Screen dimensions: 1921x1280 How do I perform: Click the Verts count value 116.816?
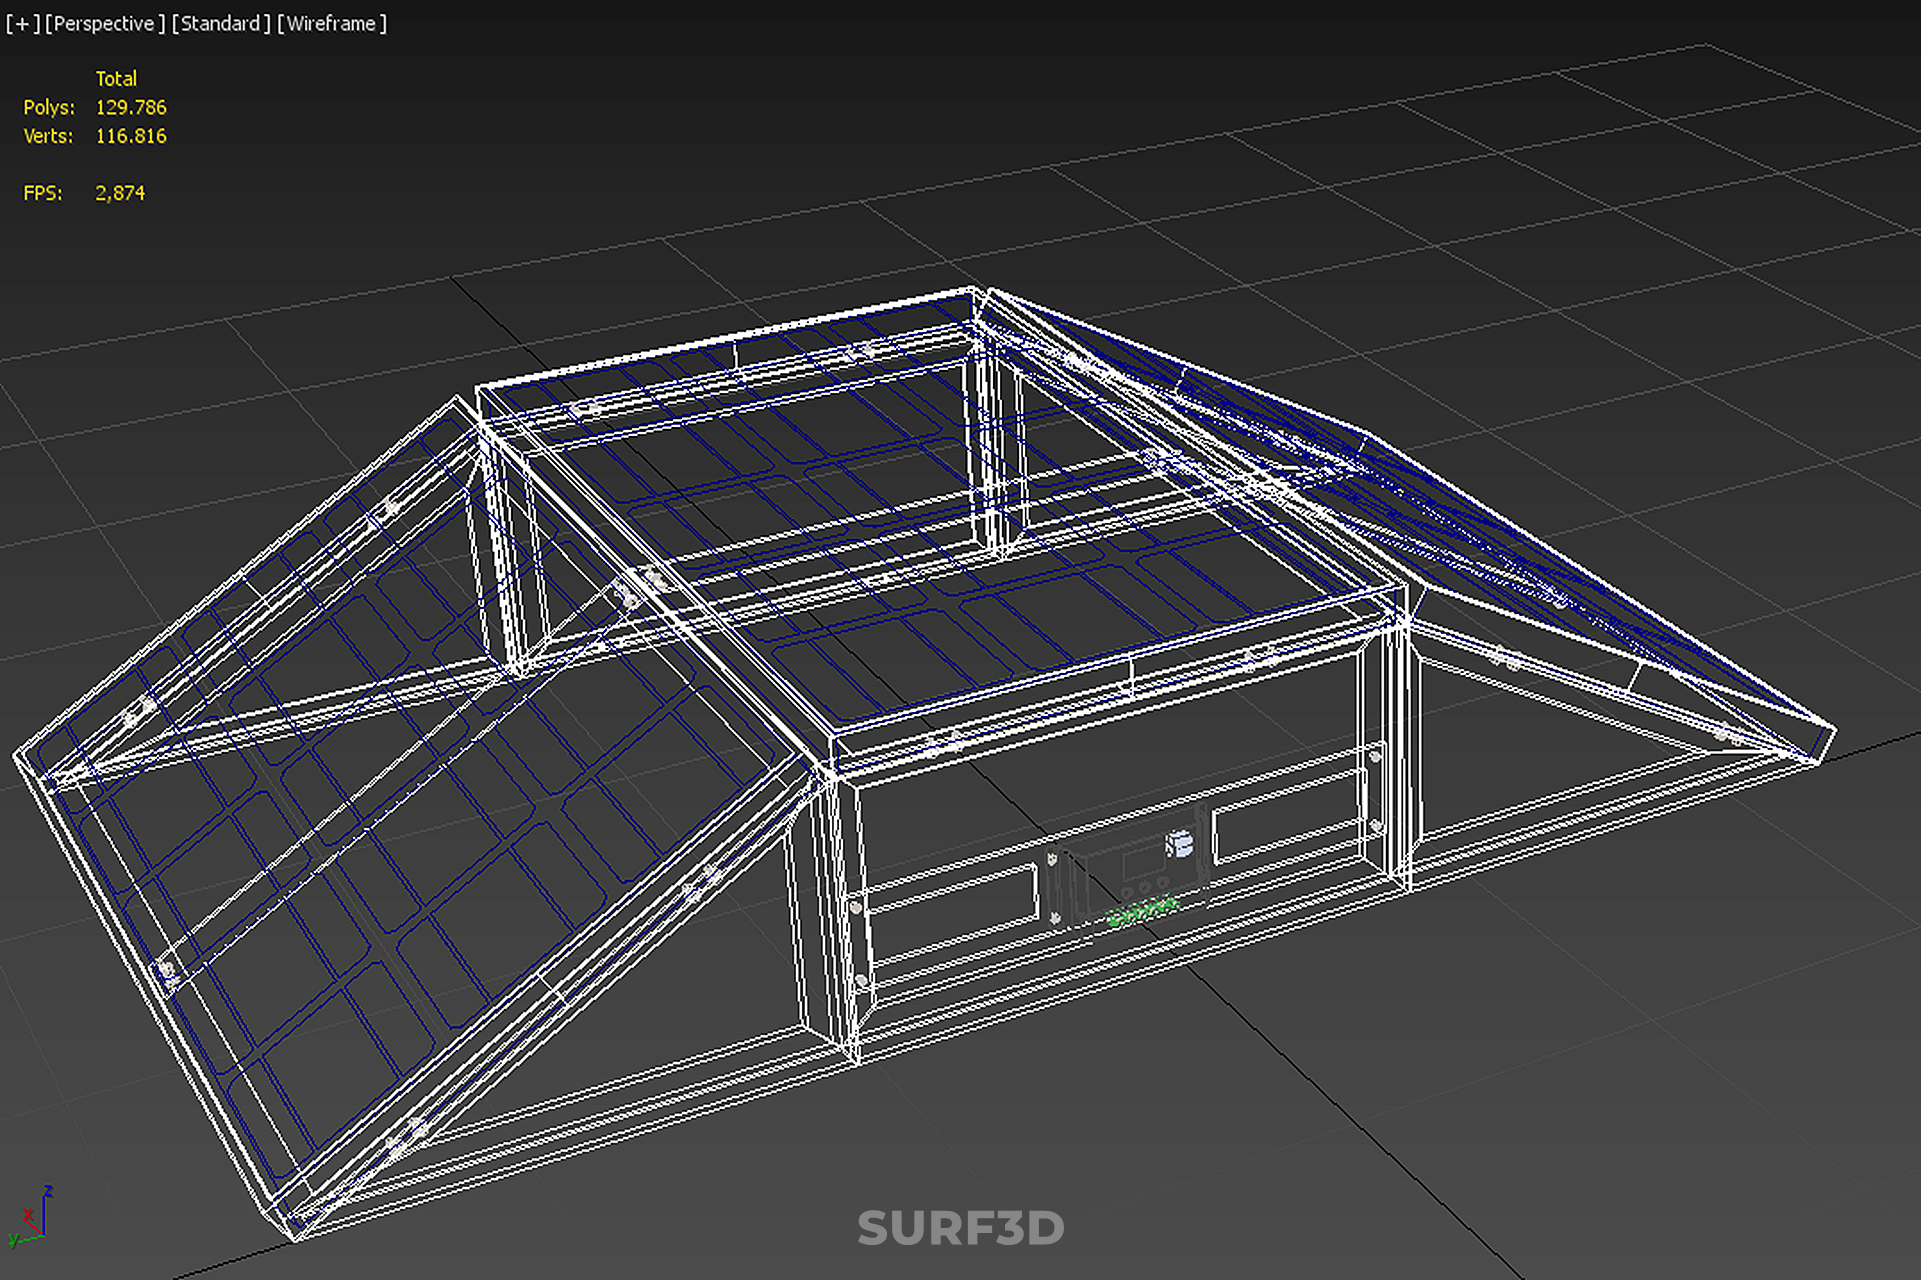point(130,136)
